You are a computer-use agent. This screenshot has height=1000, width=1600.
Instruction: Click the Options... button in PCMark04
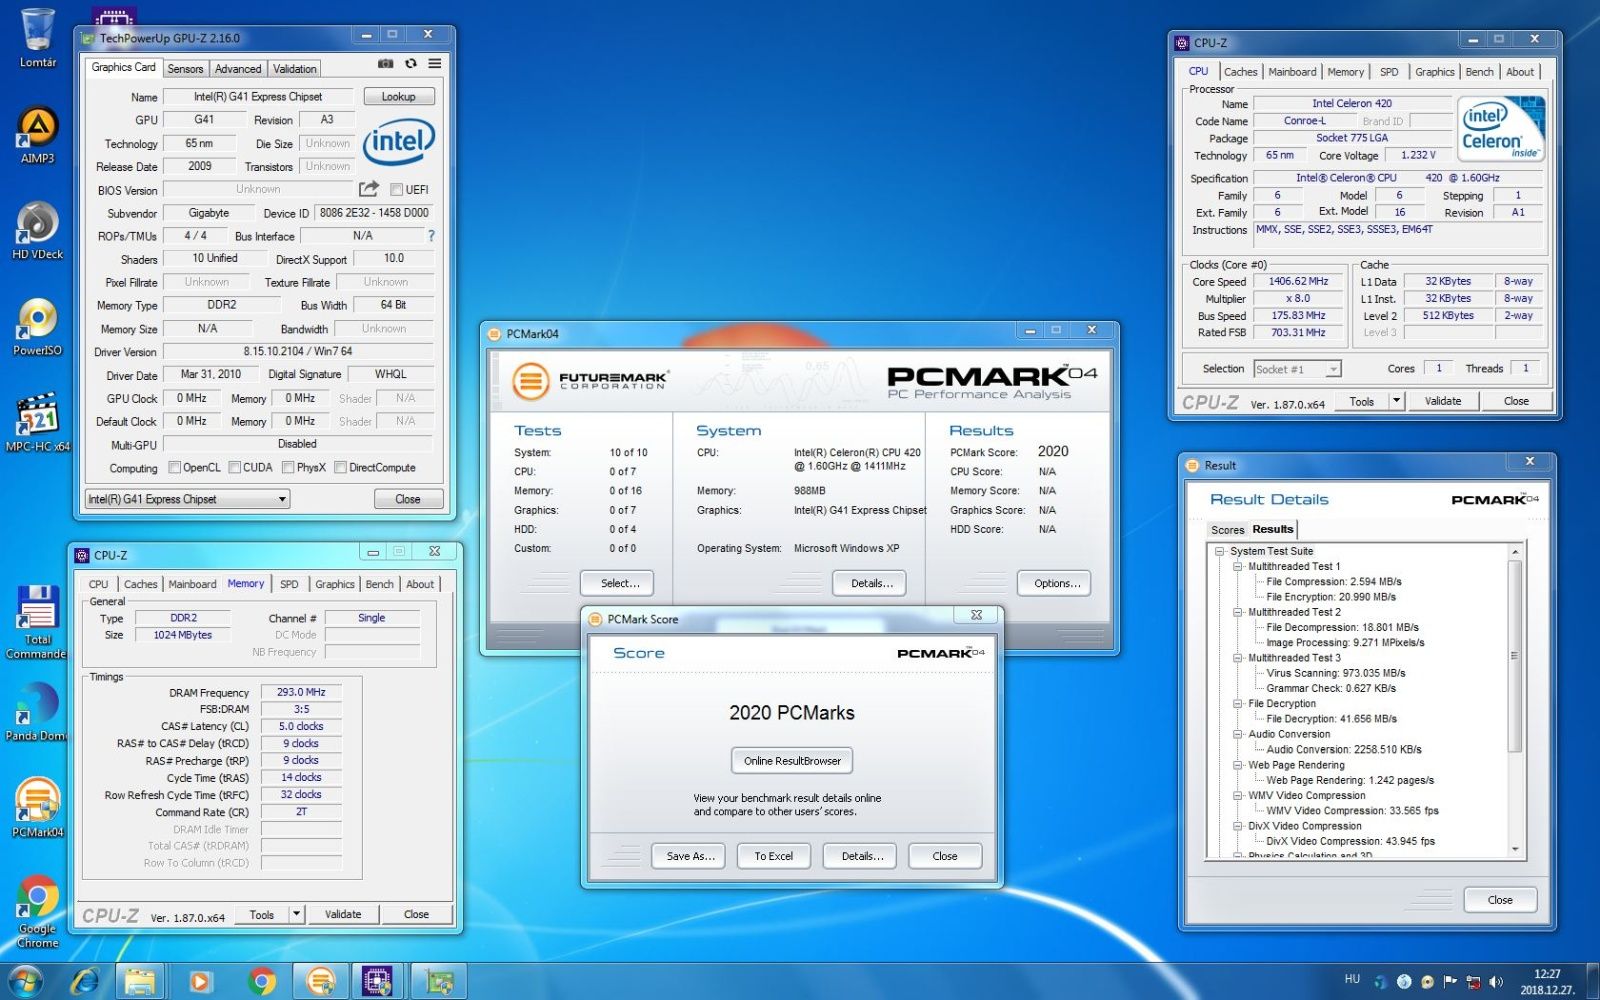pyautogui.click(x=1055, y=583)
